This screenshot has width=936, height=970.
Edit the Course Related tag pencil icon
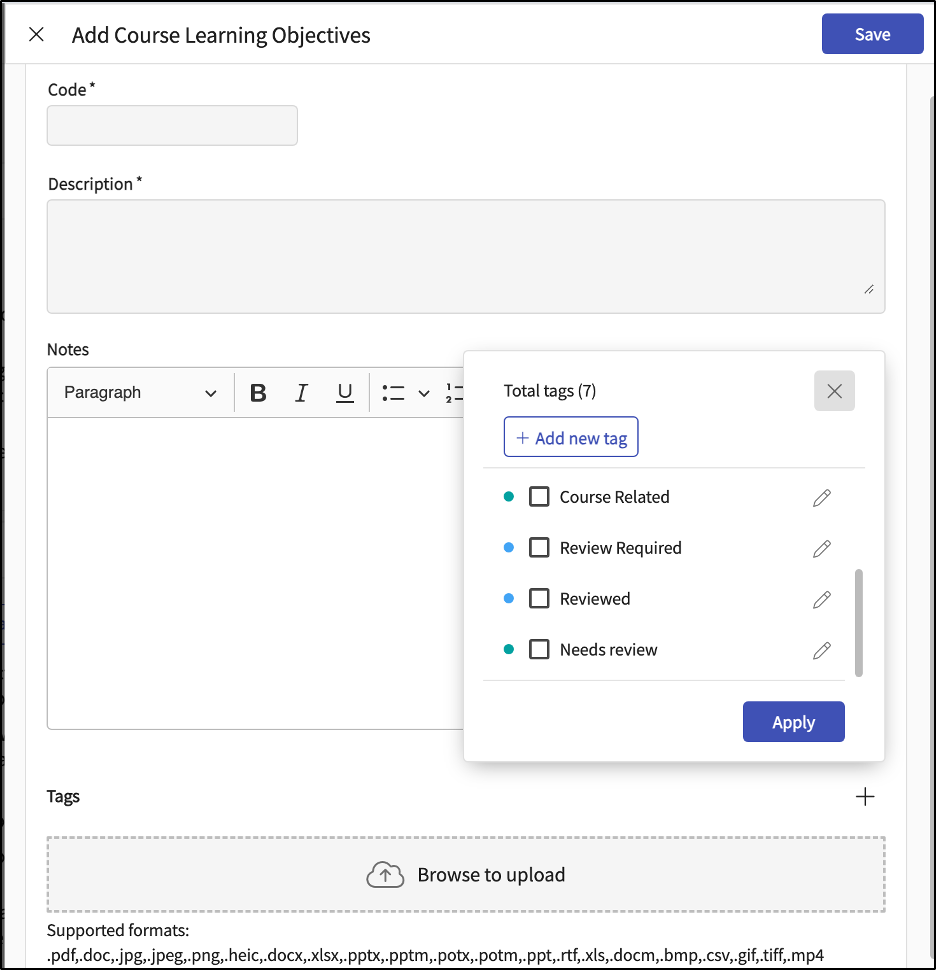click(822, 498)
